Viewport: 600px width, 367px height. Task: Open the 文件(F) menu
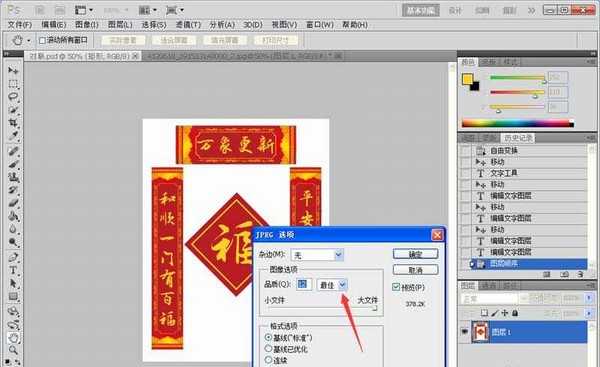[x=20, y=25]
